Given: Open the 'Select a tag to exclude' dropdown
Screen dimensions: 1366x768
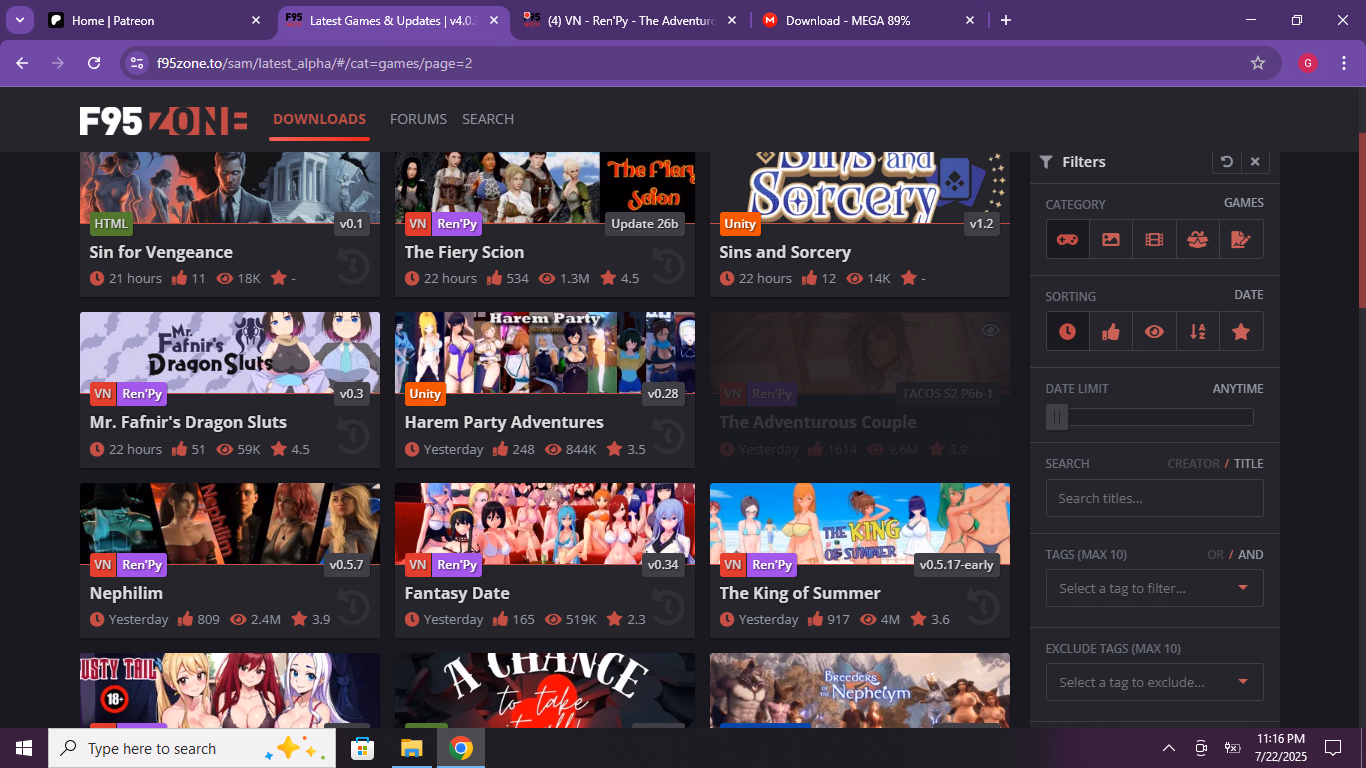Looking at the screenshot, I should point(1154,682).
